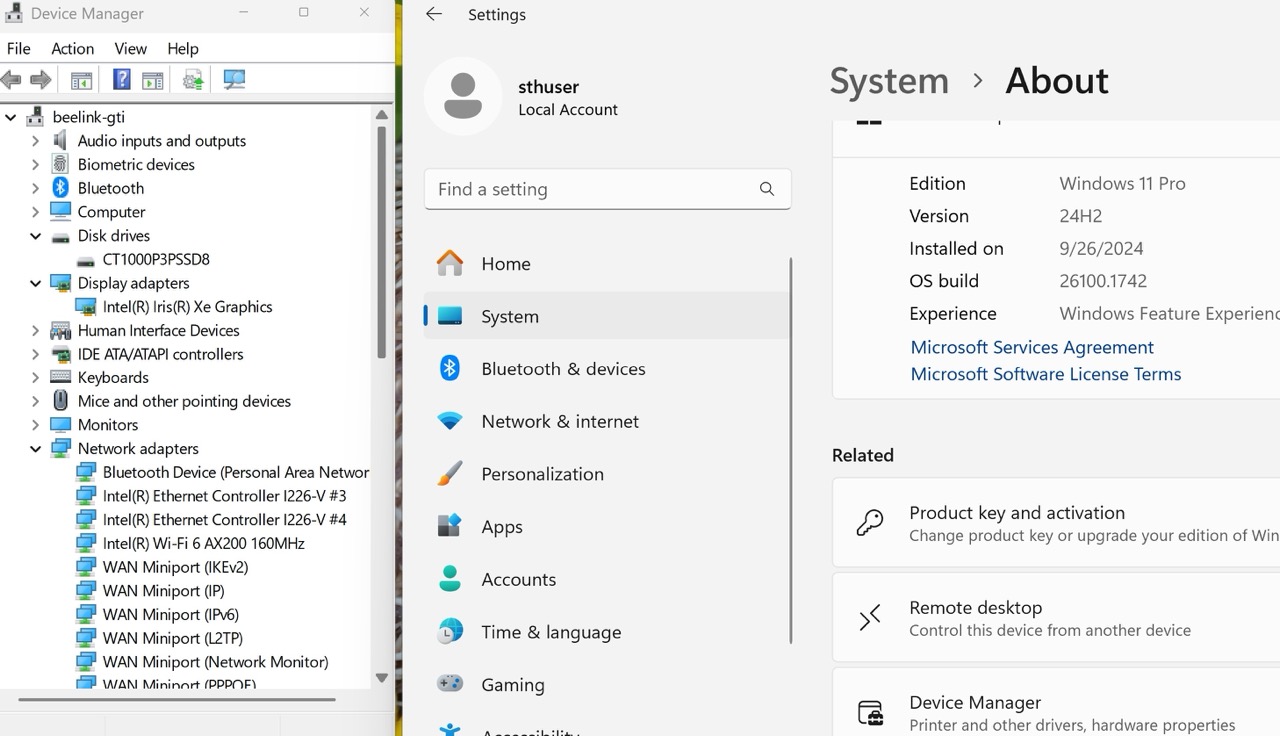
Task: Collapse the Network adapters node
Action: pyautogui.click(x=36, y=449)
